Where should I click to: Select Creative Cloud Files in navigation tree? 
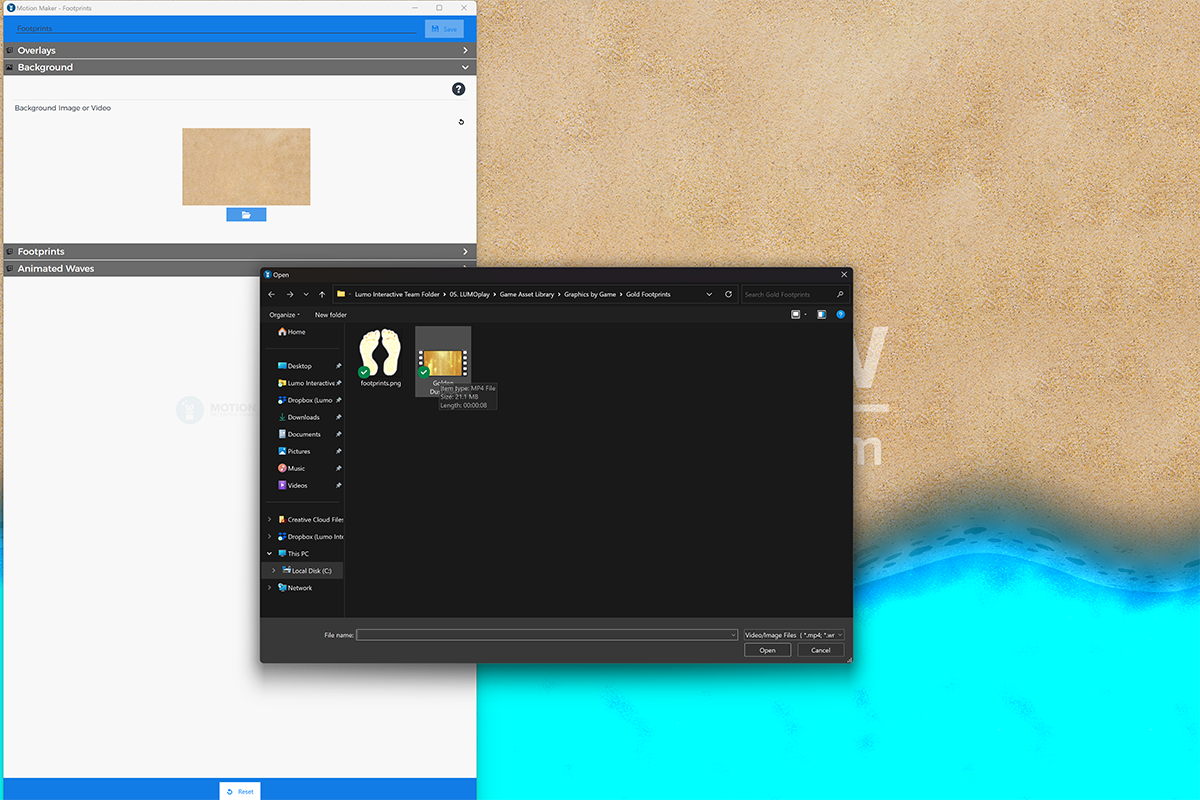(x=310, y=520)
